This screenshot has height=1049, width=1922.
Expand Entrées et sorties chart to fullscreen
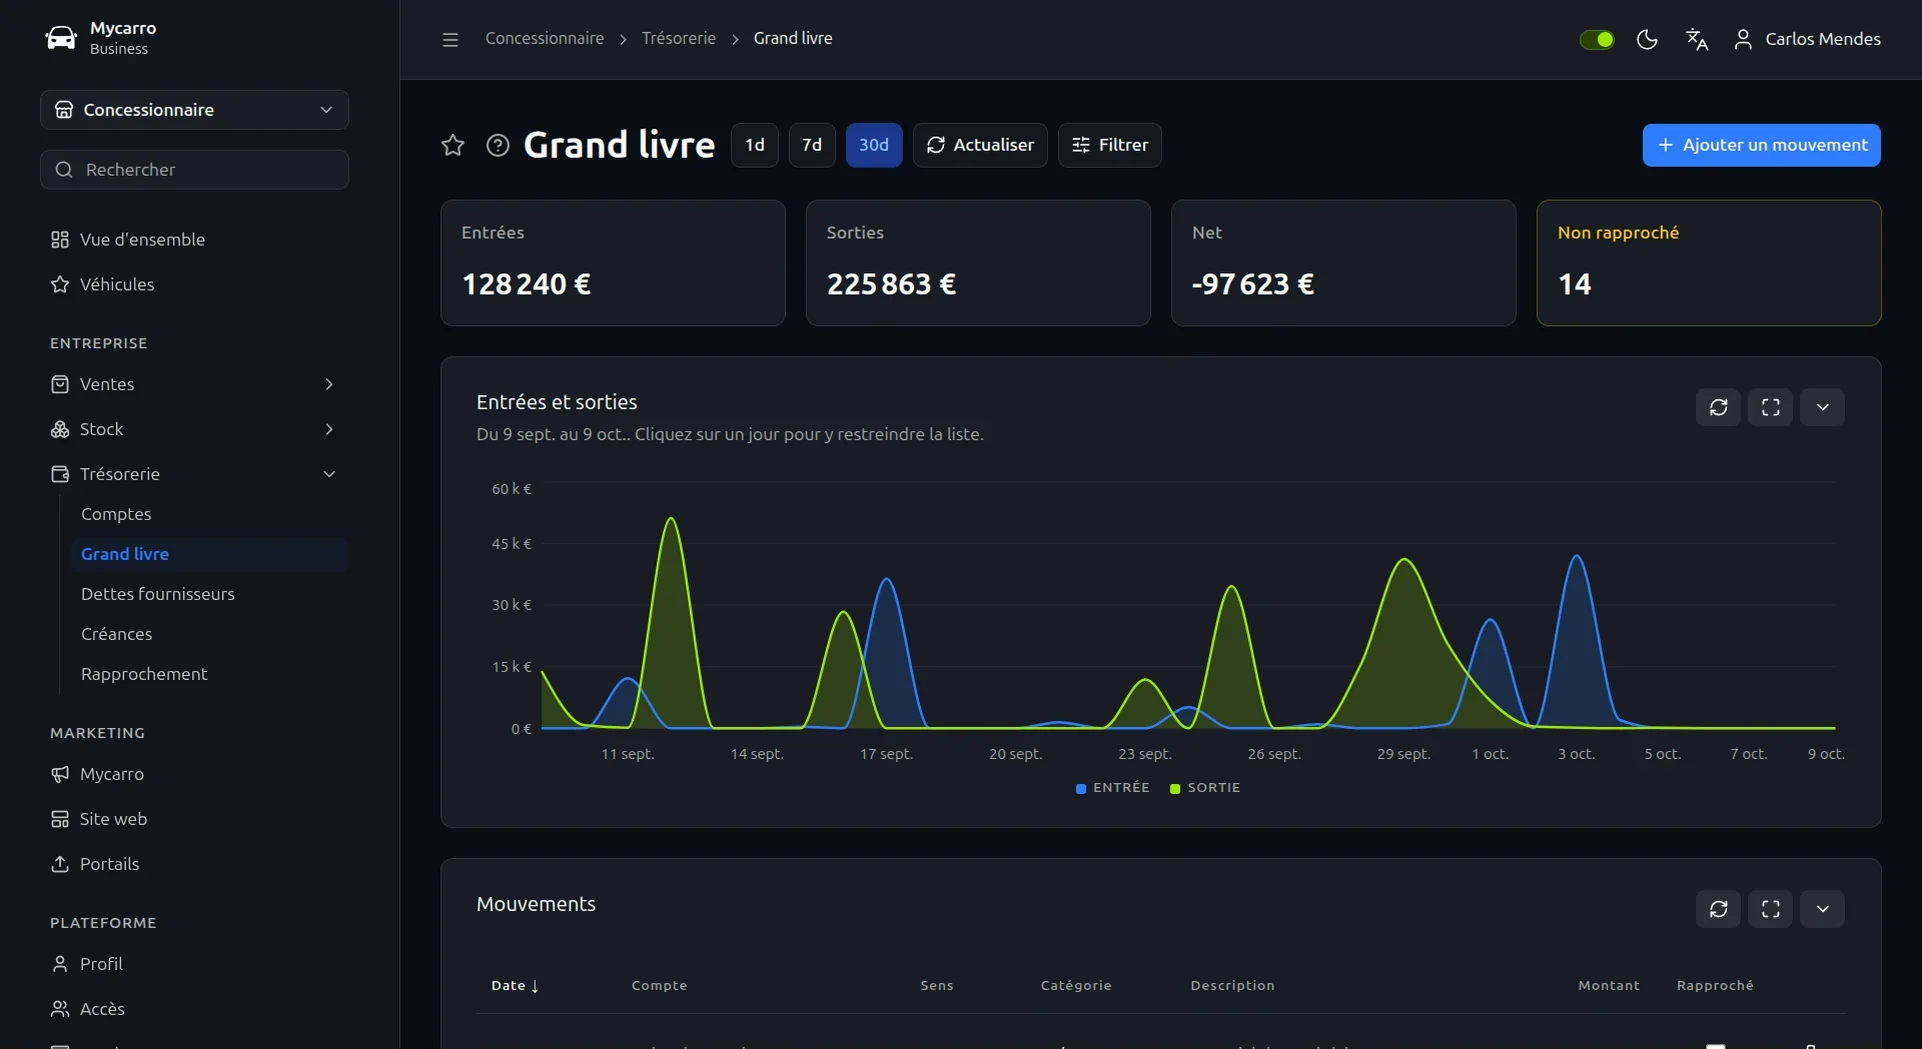pyautogui.click(x=1770, y=407)
